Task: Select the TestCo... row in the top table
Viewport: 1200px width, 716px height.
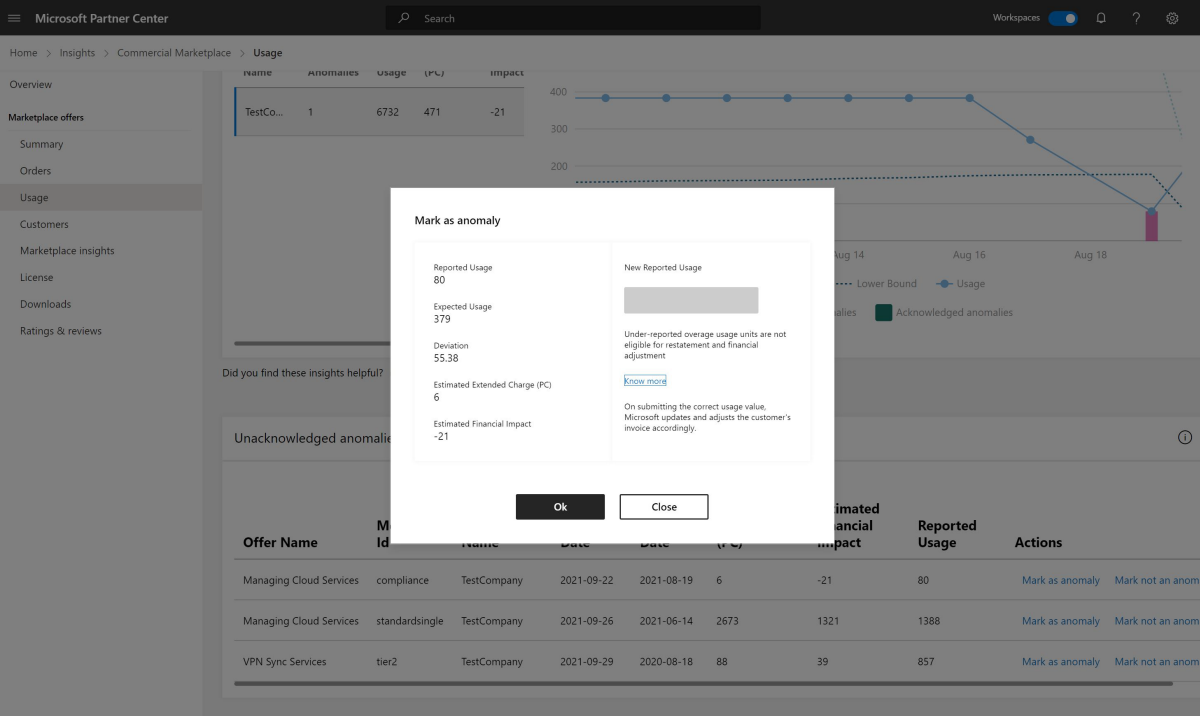Action: (x=379, y=112)
